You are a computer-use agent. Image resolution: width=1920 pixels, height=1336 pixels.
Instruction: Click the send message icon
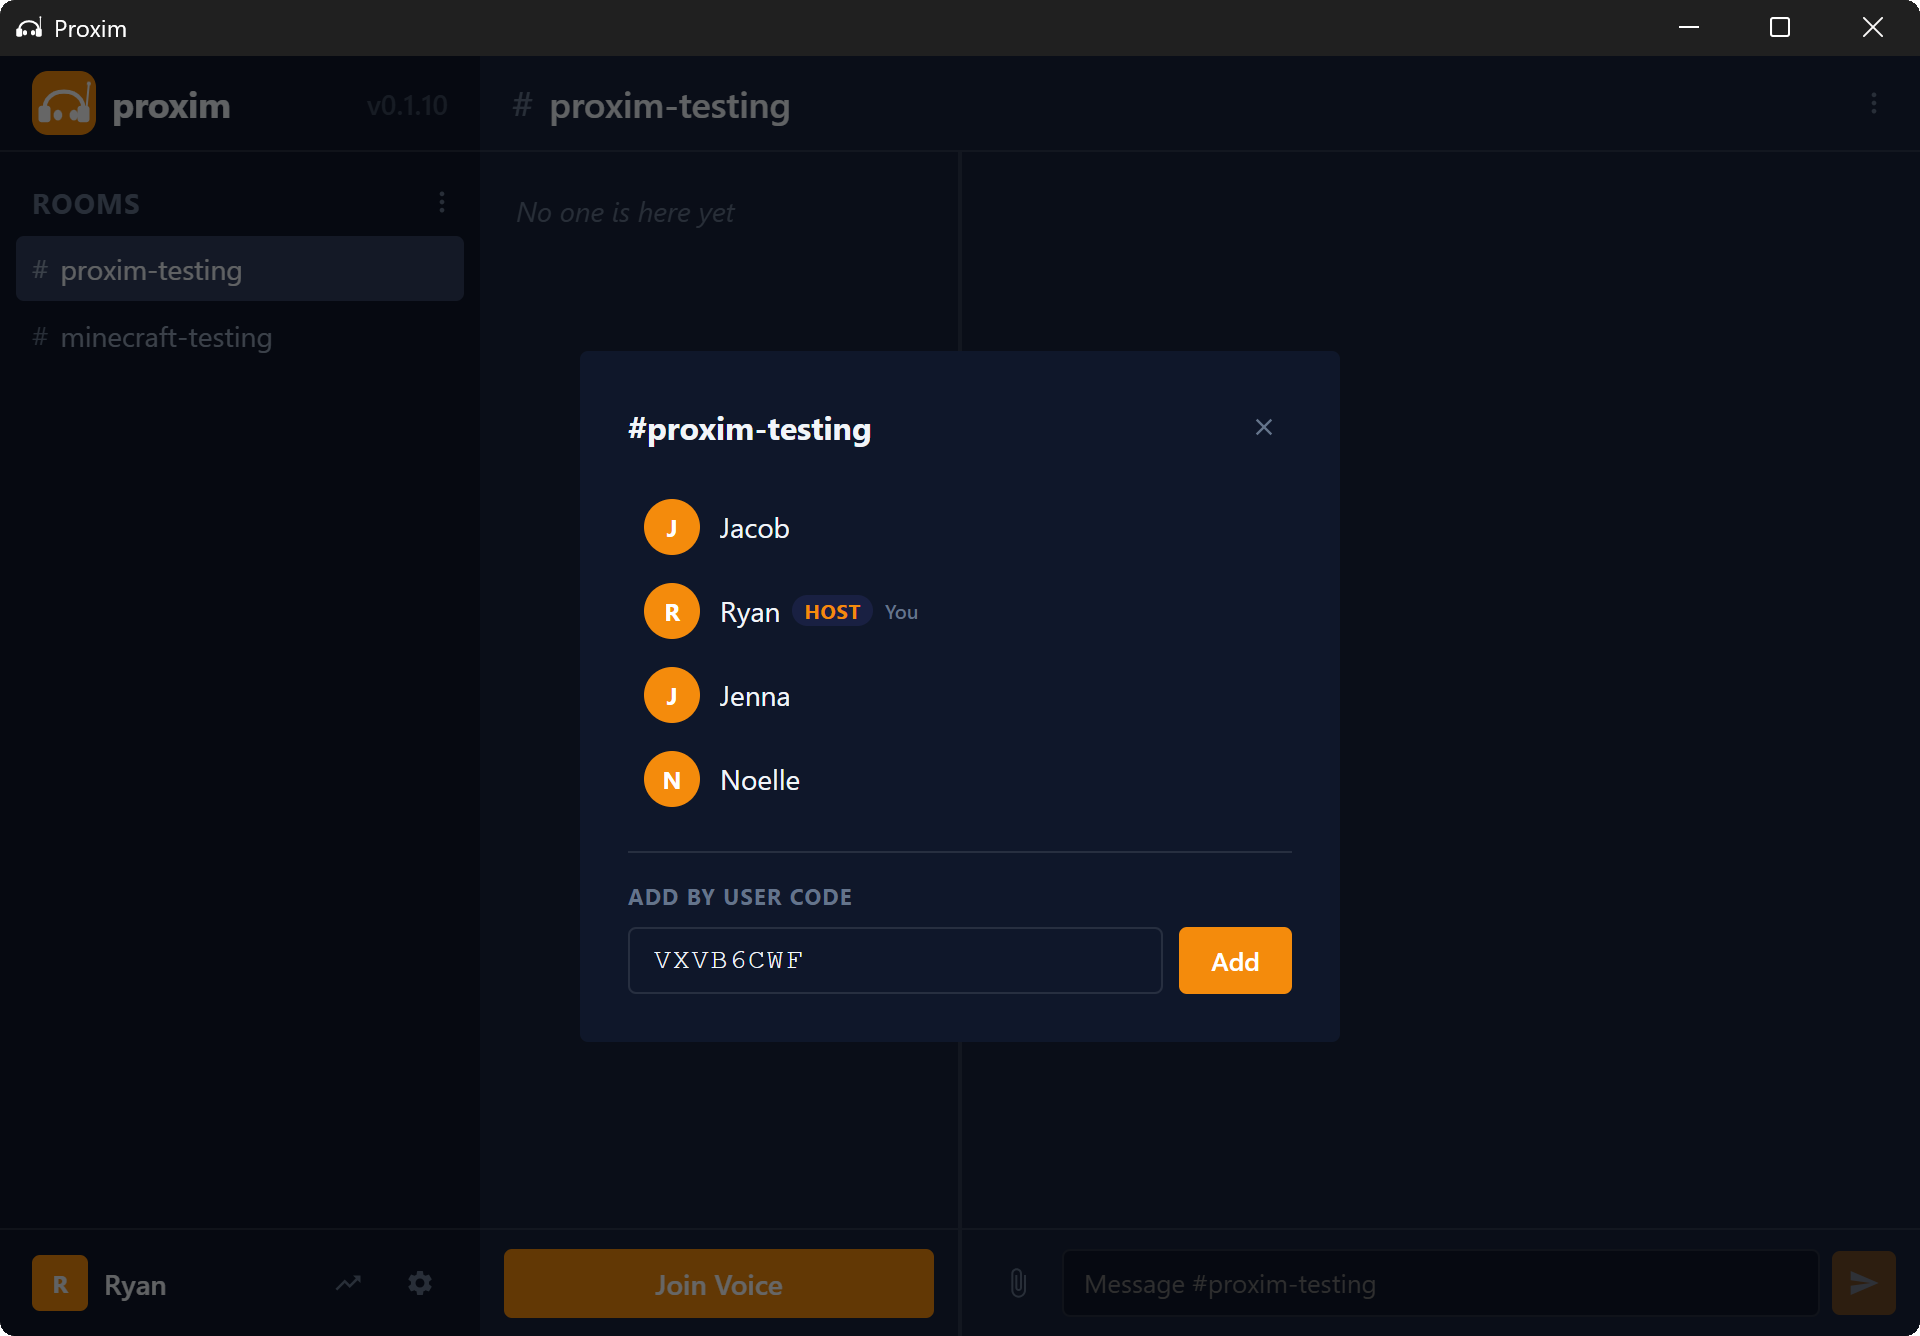pyautogui.click(x=1861, y=1283)
